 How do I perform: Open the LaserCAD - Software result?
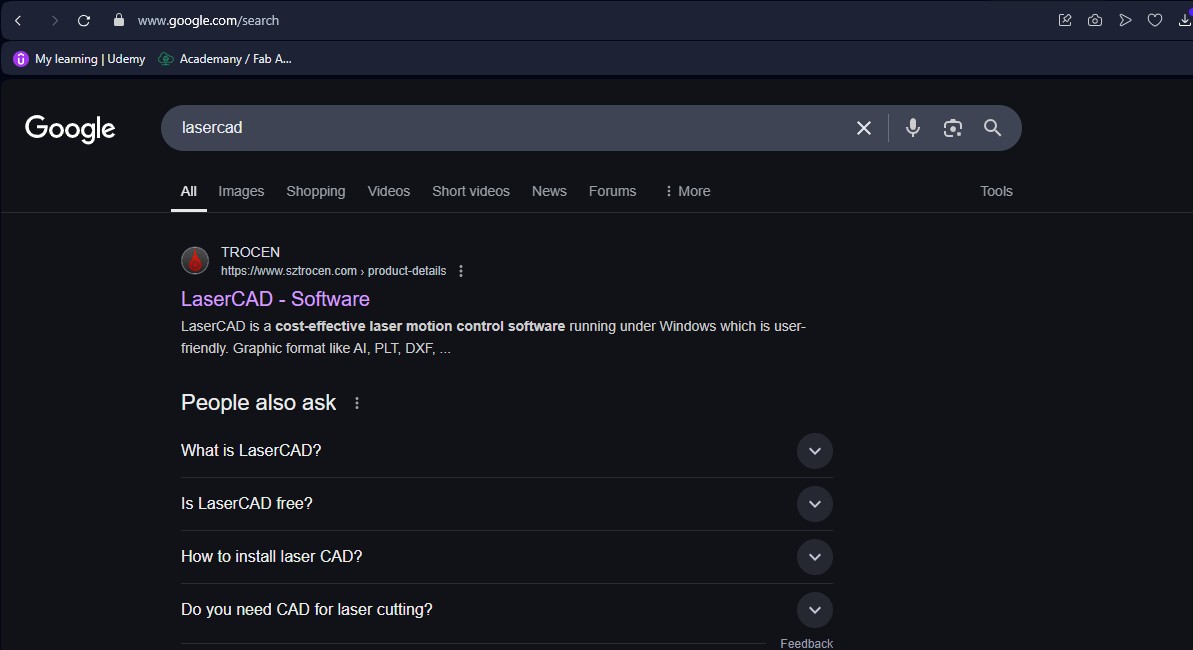(x=275, y=299)
